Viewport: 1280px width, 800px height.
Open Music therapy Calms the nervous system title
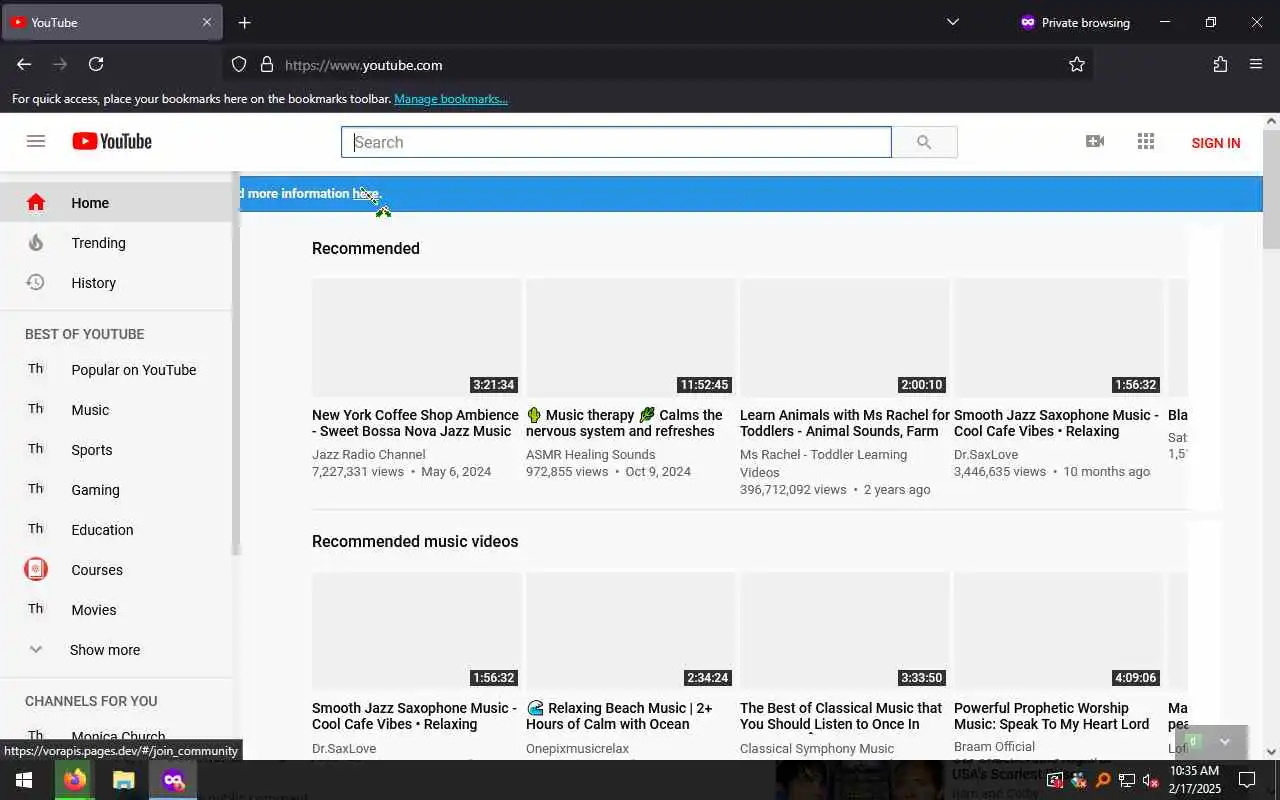[x=624, y=423]
